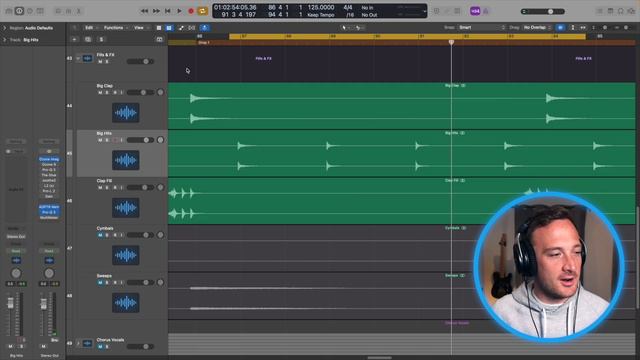
Task: Click the vertical auto zoom icon
Action: (x=573, y=27)
